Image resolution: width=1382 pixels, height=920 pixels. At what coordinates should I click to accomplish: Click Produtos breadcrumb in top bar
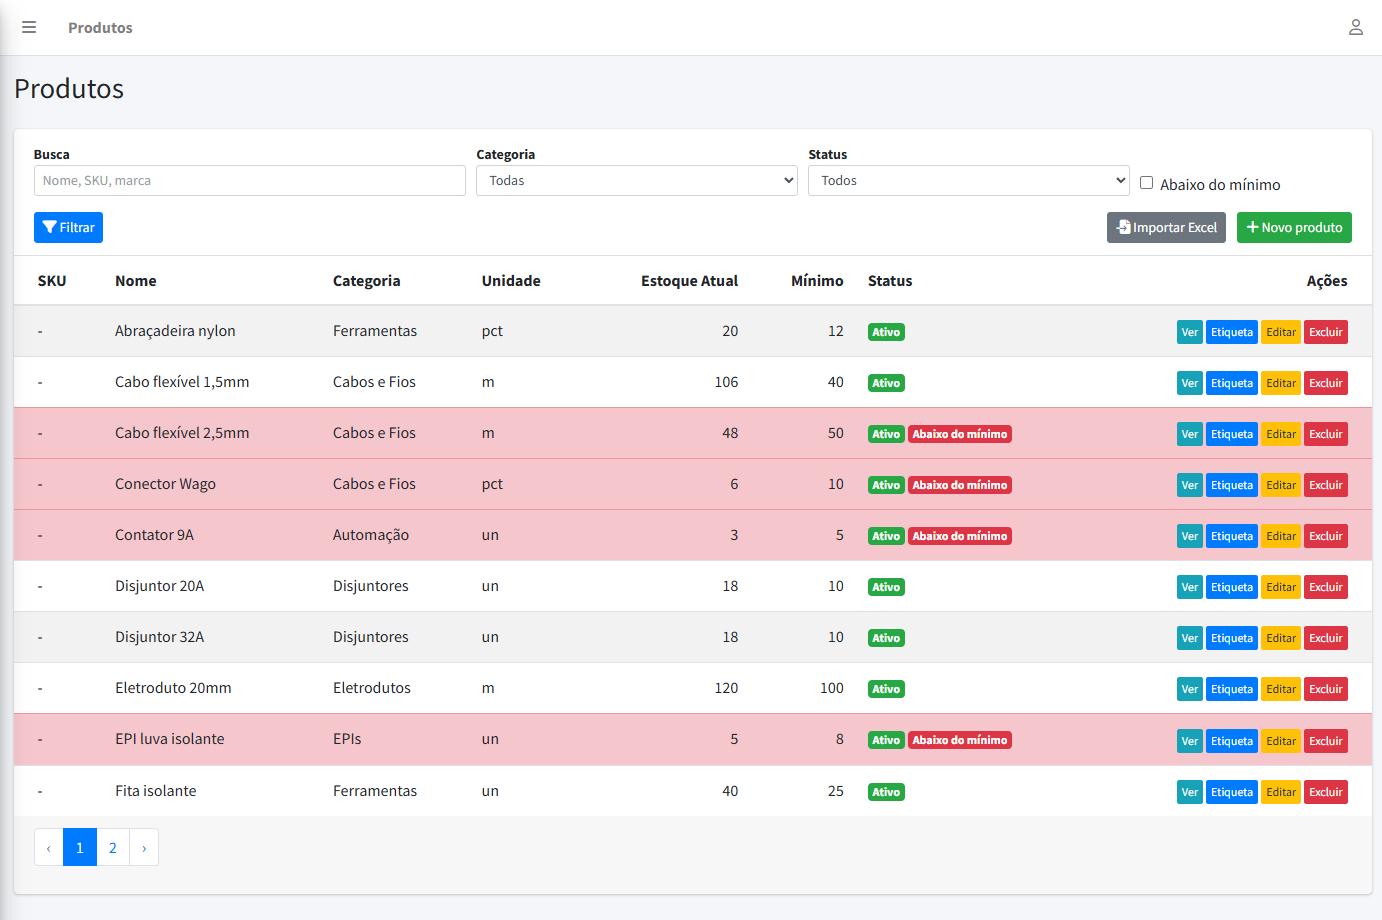coord(100,28)
